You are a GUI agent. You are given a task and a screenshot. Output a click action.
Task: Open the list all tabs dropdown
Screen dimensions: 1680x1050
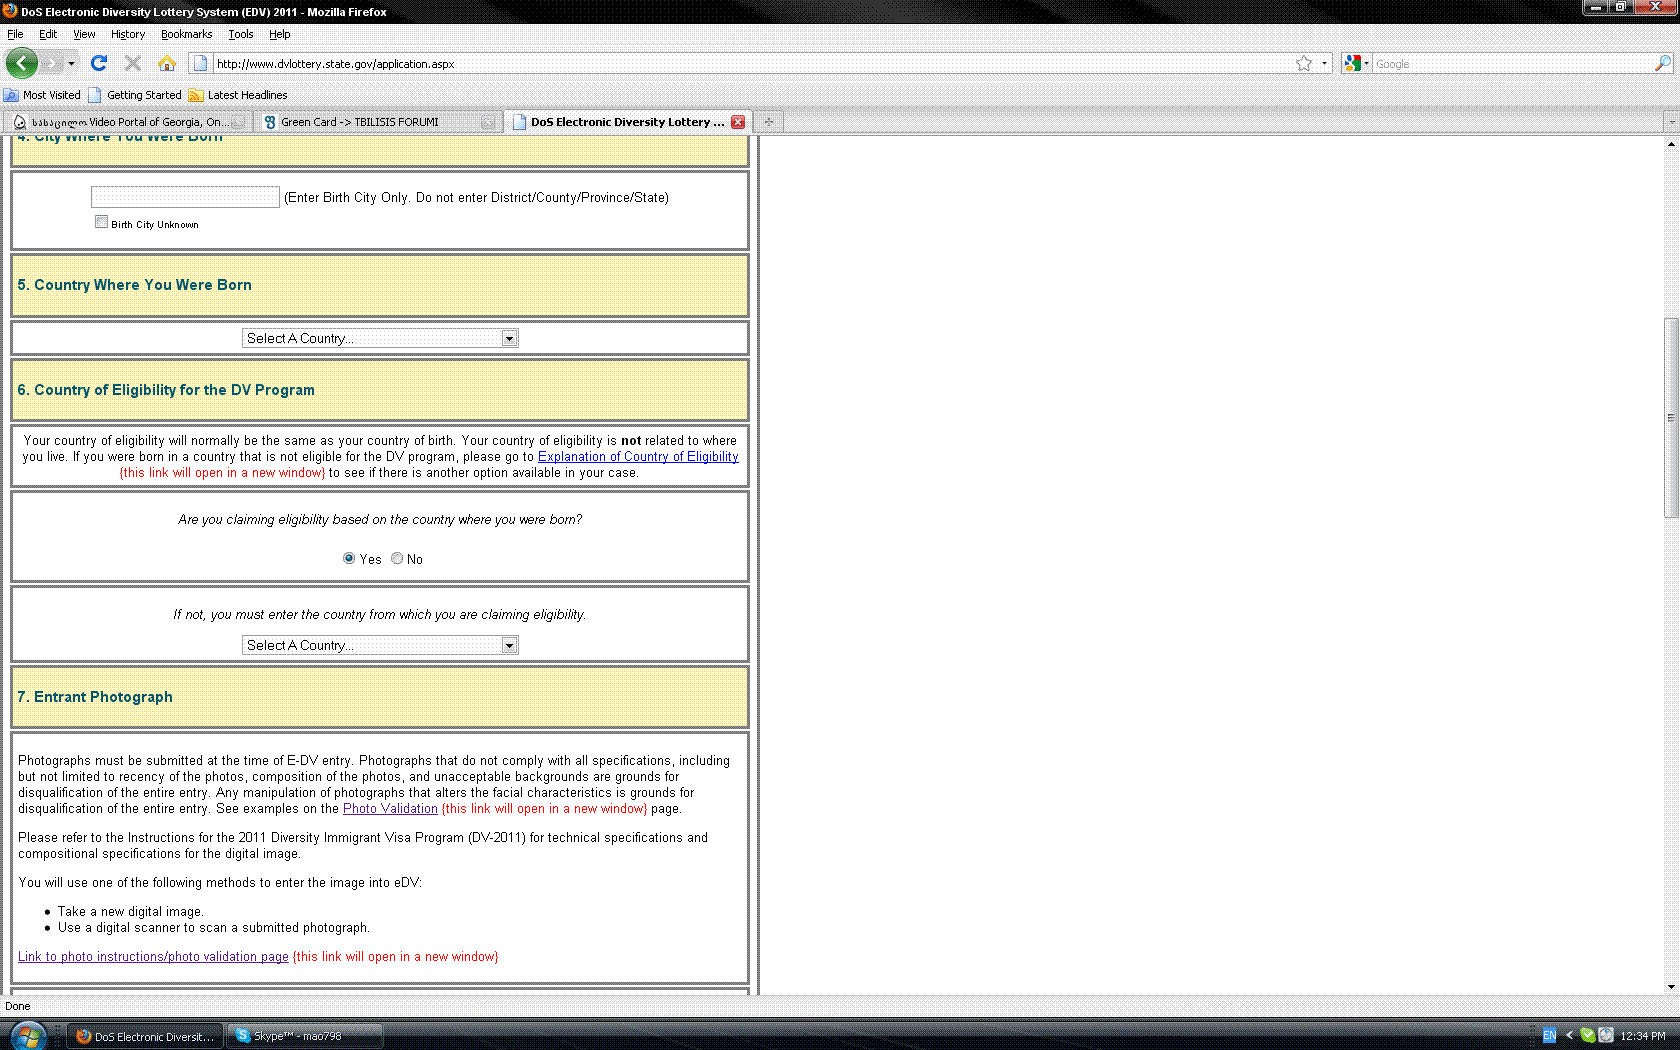(x=1671, y=122)
